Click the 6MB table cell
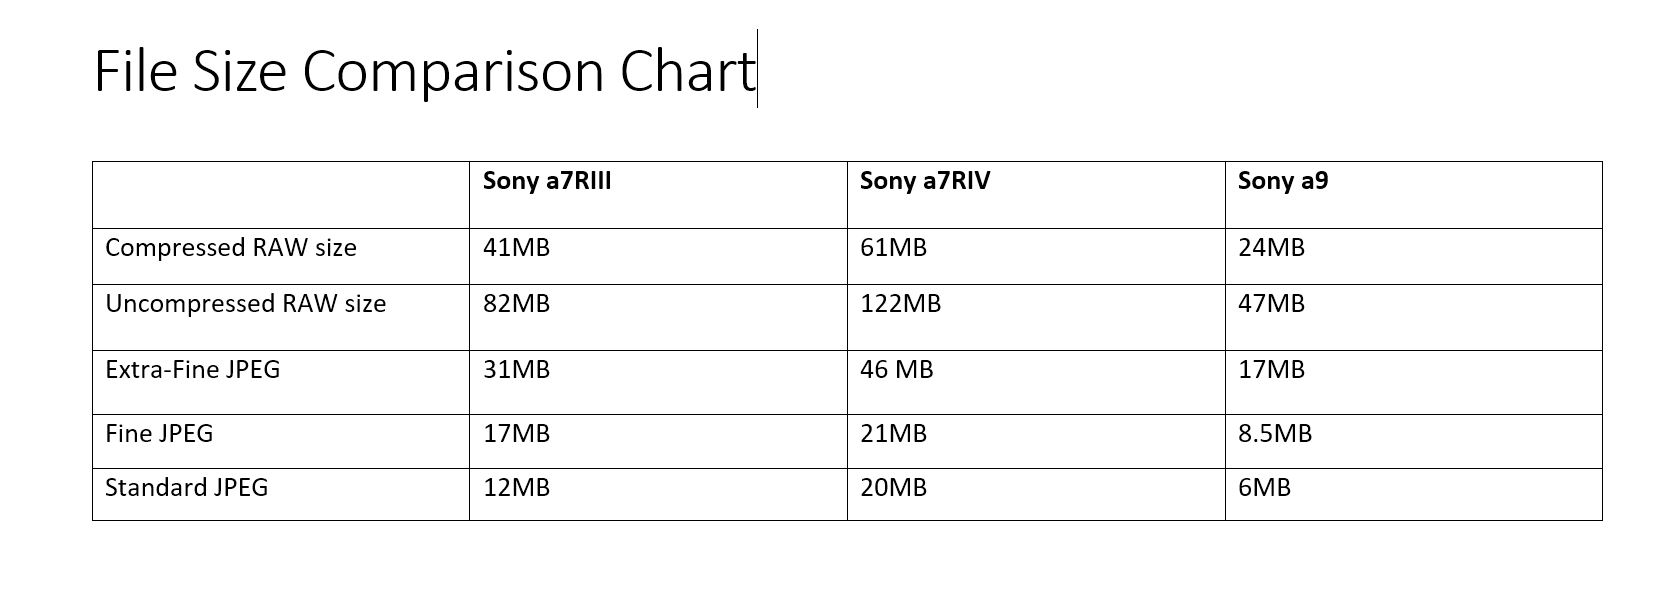The height and width of the screenshot is (610, 1678). coord(1414,494)
